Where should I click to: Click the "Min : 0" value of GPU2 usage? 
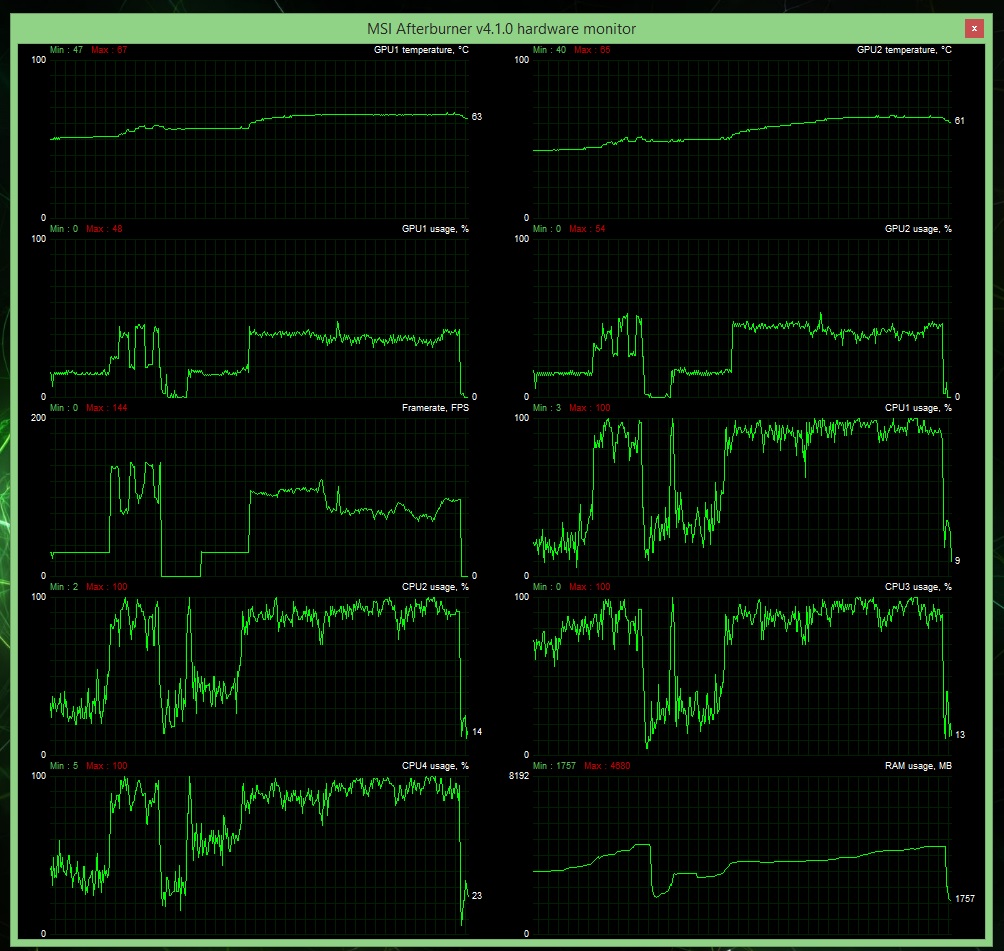coord(547,229)
